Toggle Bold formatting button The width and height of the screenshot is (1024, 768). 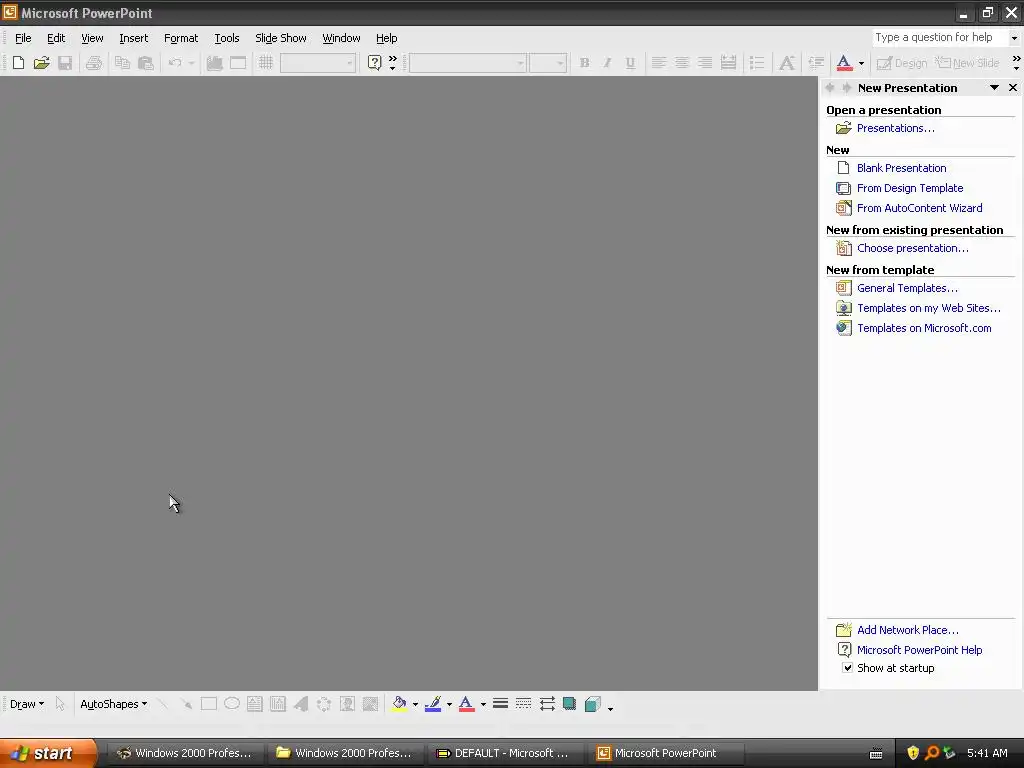[584, 63]
